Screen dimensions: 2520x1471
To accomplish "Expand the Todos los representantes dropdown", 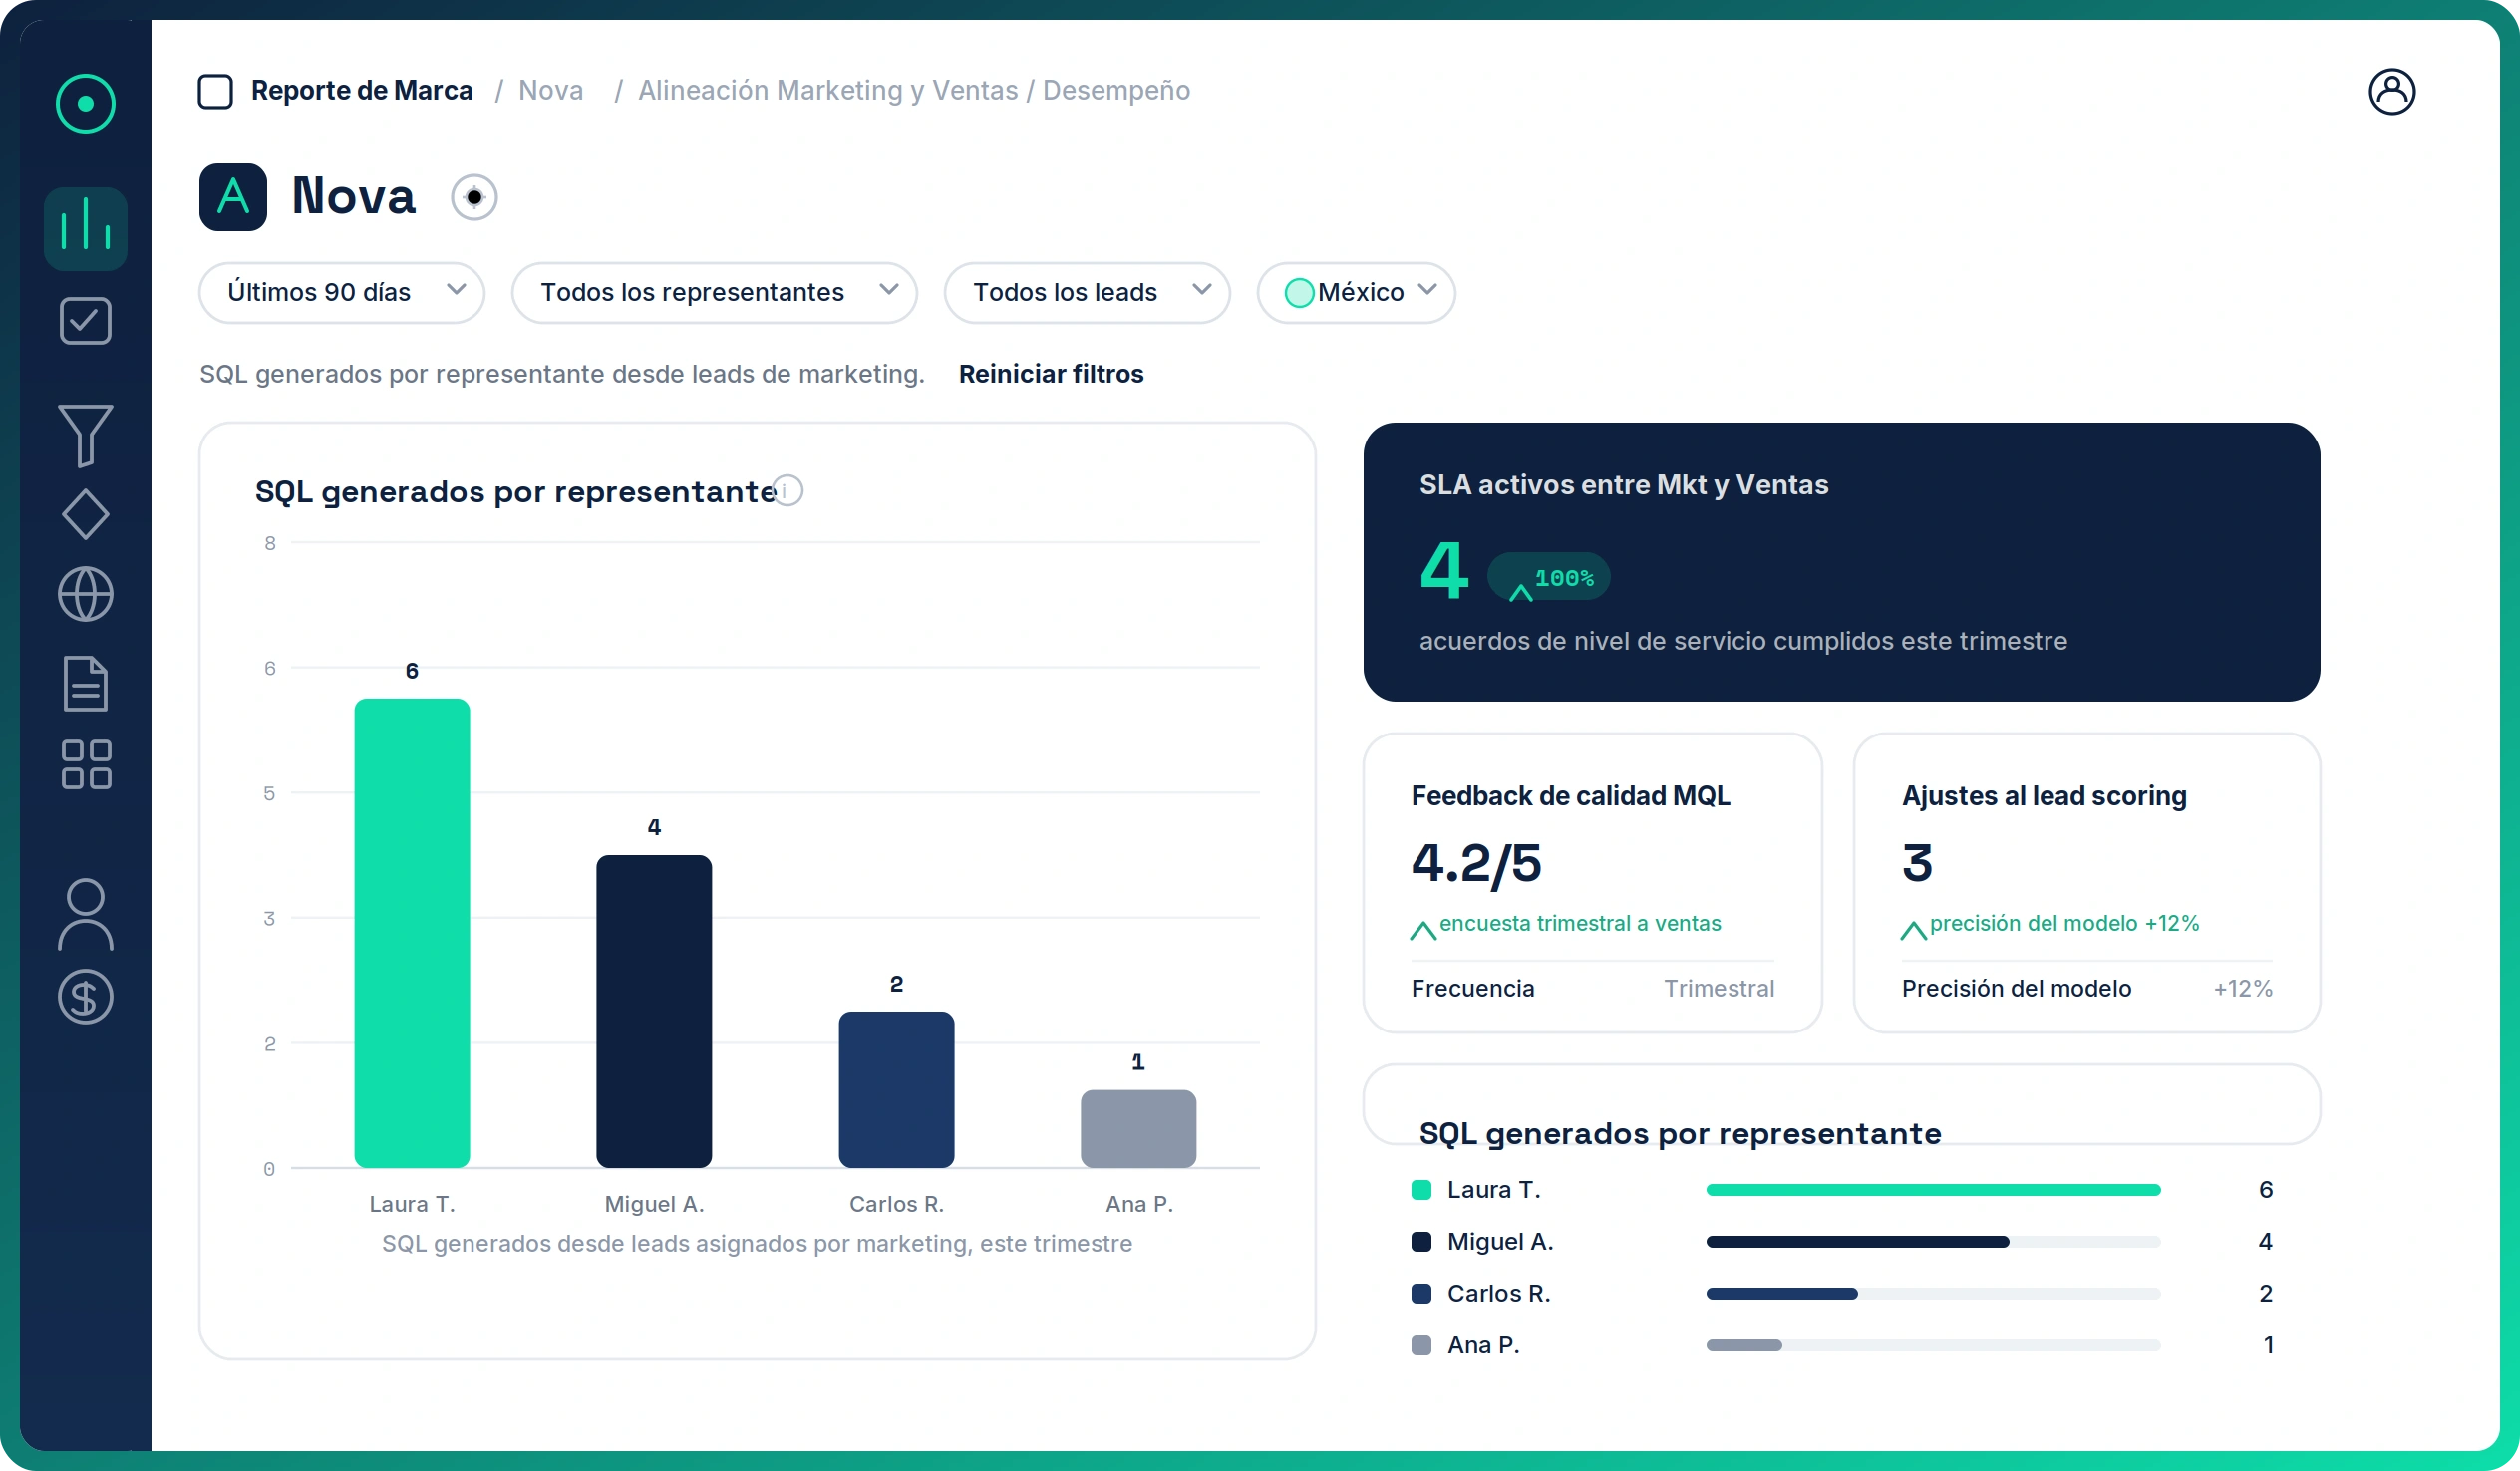I will coord(714,292).
